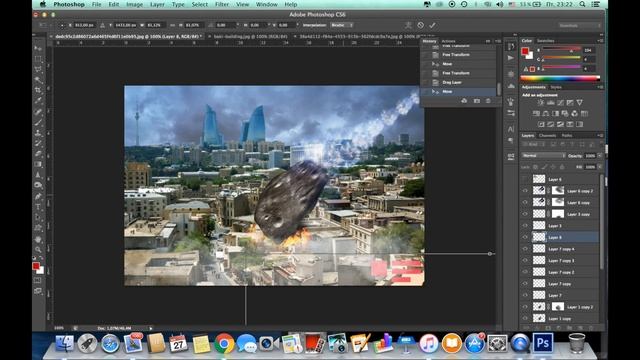The width and height of the screenshot is (640, 360).
Task: Open the History panel flyout menu
Action: tap(498, 41)
